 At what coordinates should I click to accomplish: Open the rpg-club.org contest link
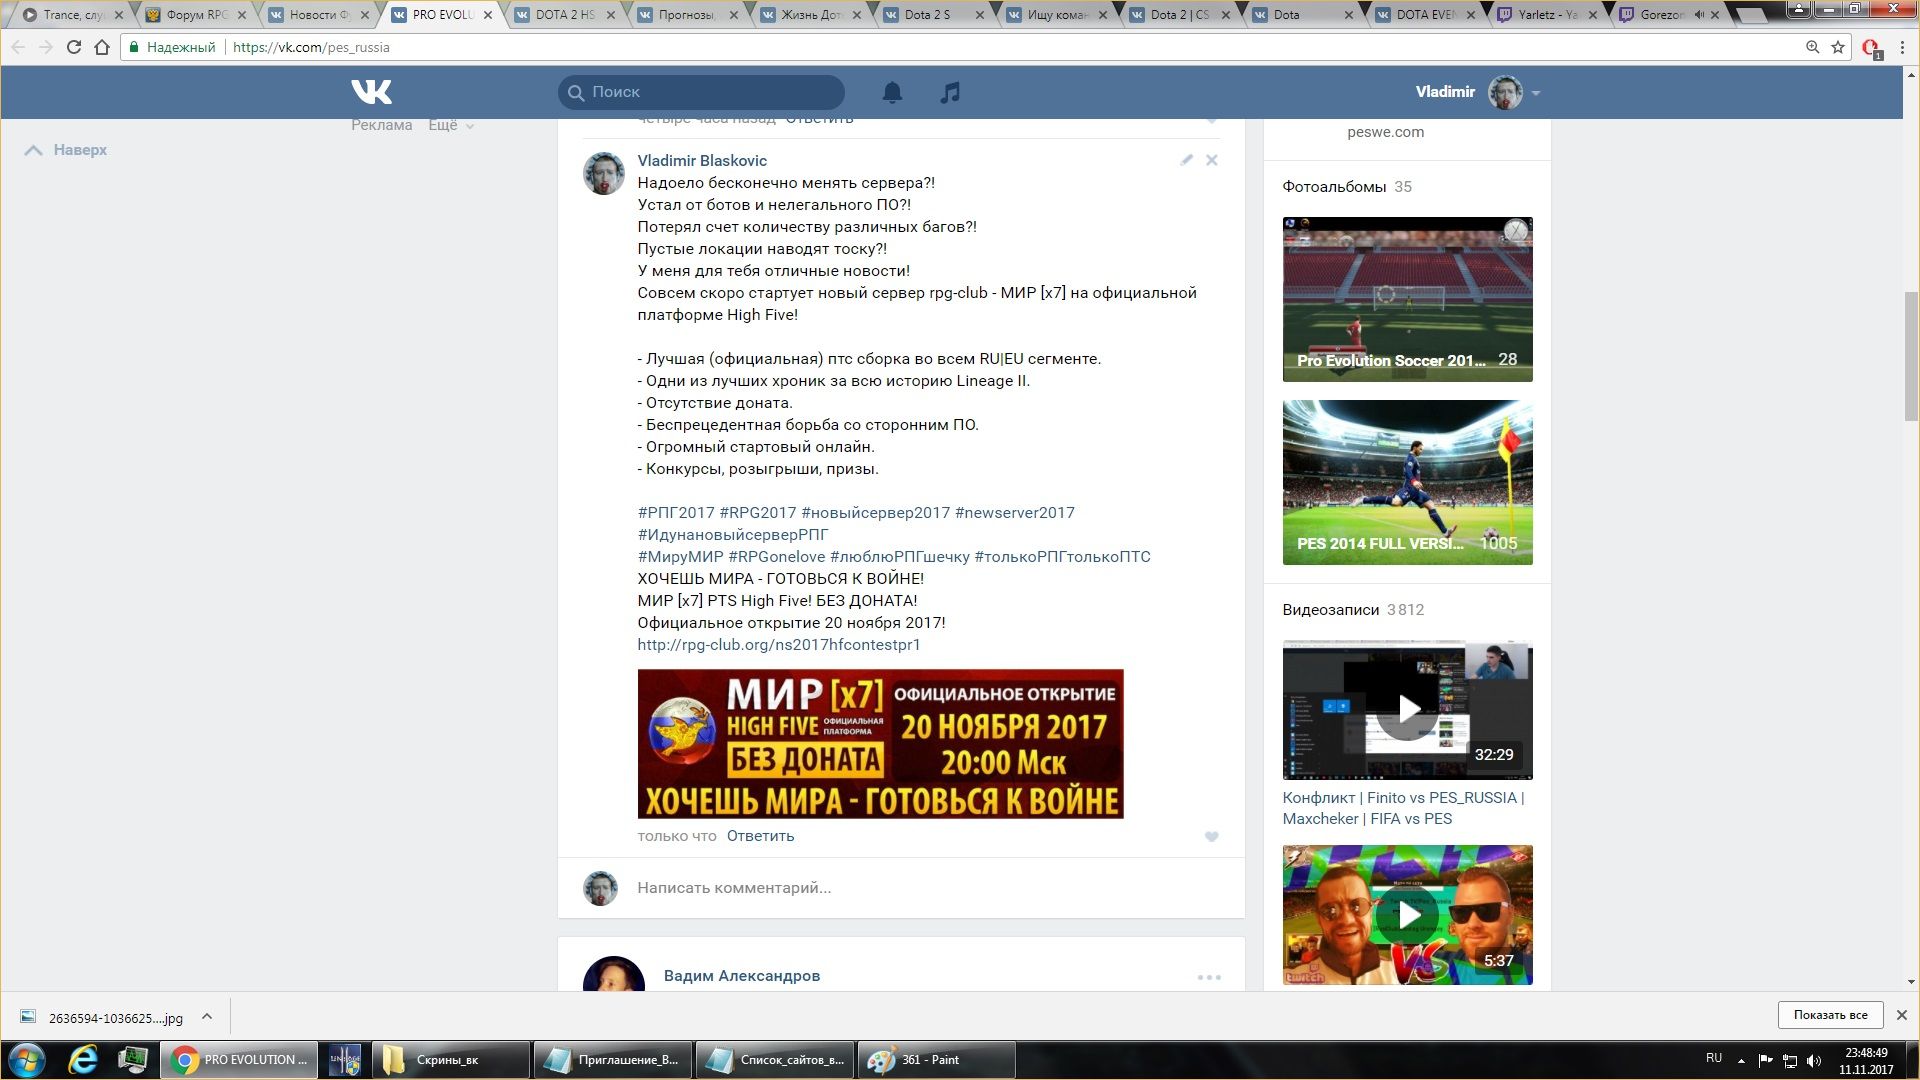coord(778,645)
